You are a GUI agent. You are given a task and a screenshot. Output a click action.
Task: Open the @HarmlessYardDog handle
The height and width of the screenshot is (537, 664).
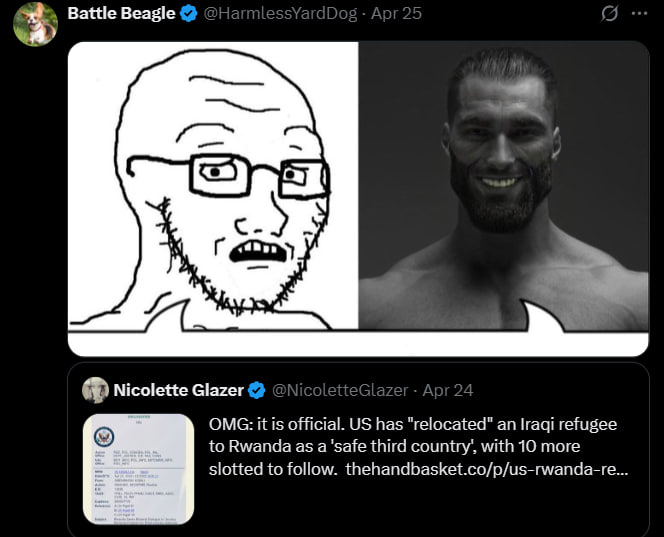tap(280, 14)
